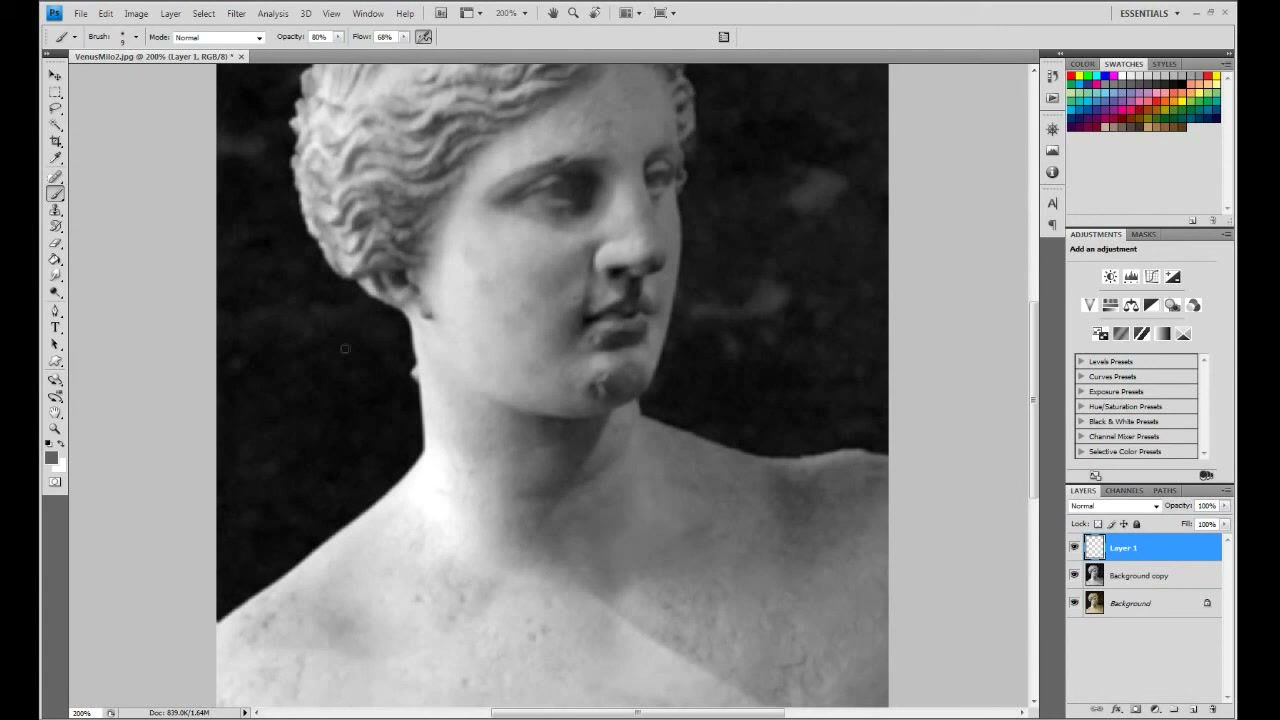
Task: Create a new layer
Action: tap(1193, 709)
